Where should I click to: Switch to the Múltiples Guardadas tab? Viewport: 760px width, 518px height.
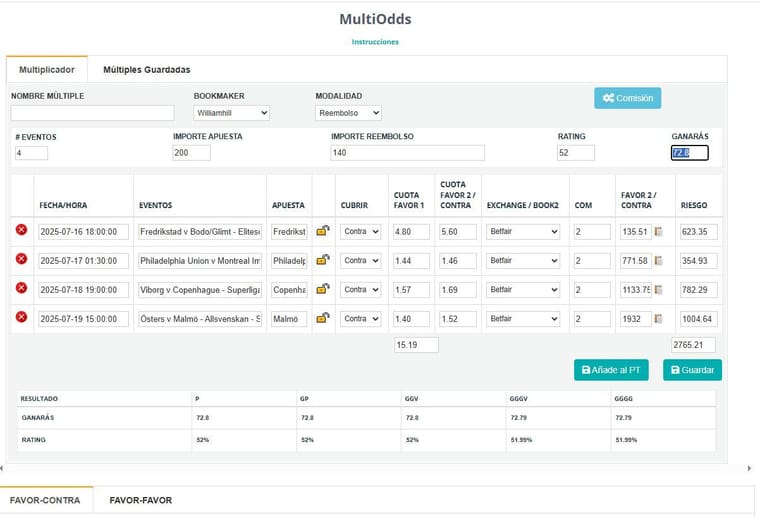(147, 70)
